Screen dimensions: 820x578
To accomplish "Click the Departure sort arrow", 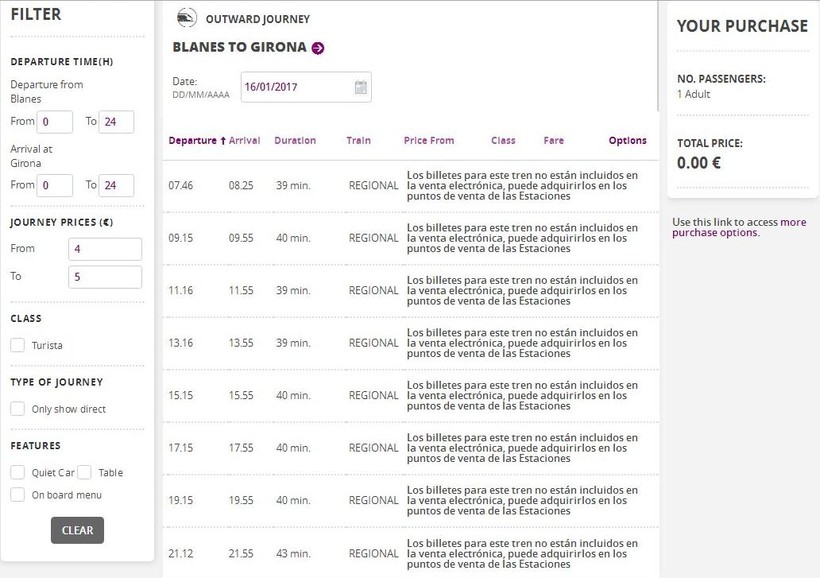I will (x=223, y=141).
